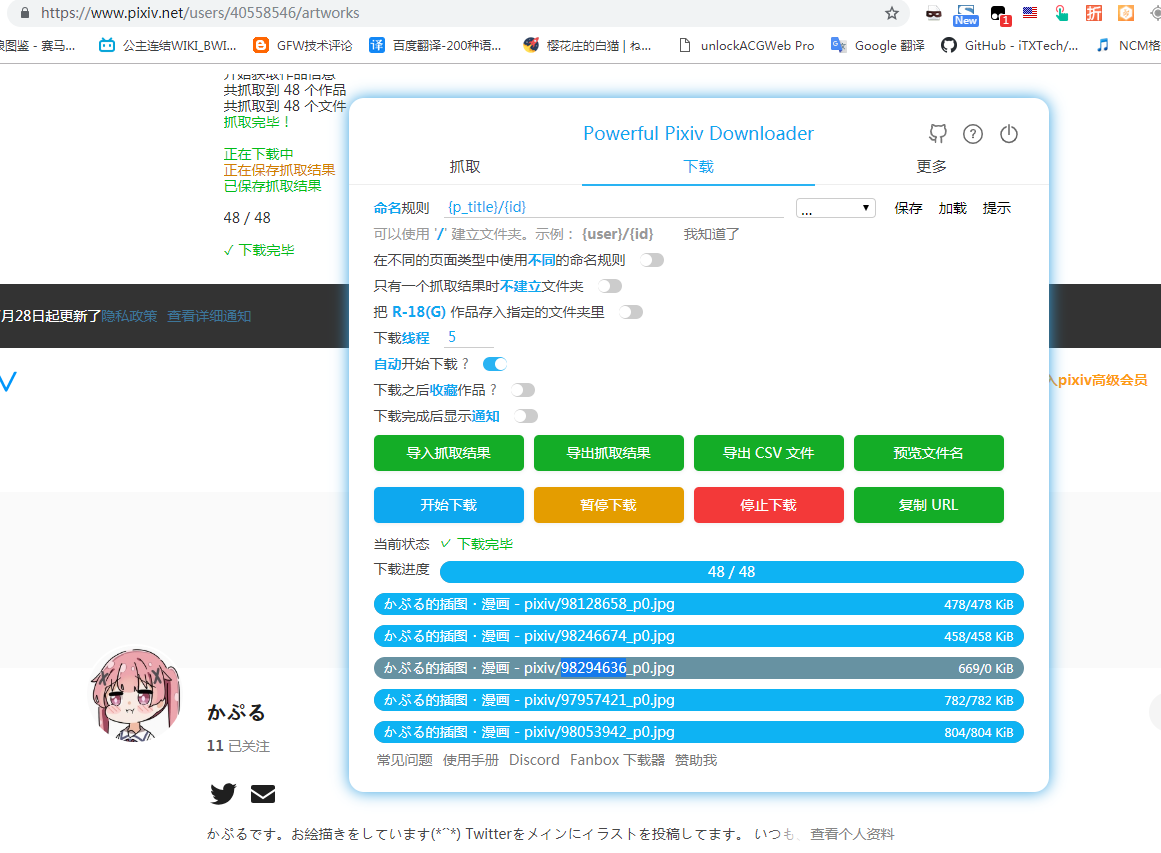Click the question mark help icon
The image size is (1161, 853).
973,133
